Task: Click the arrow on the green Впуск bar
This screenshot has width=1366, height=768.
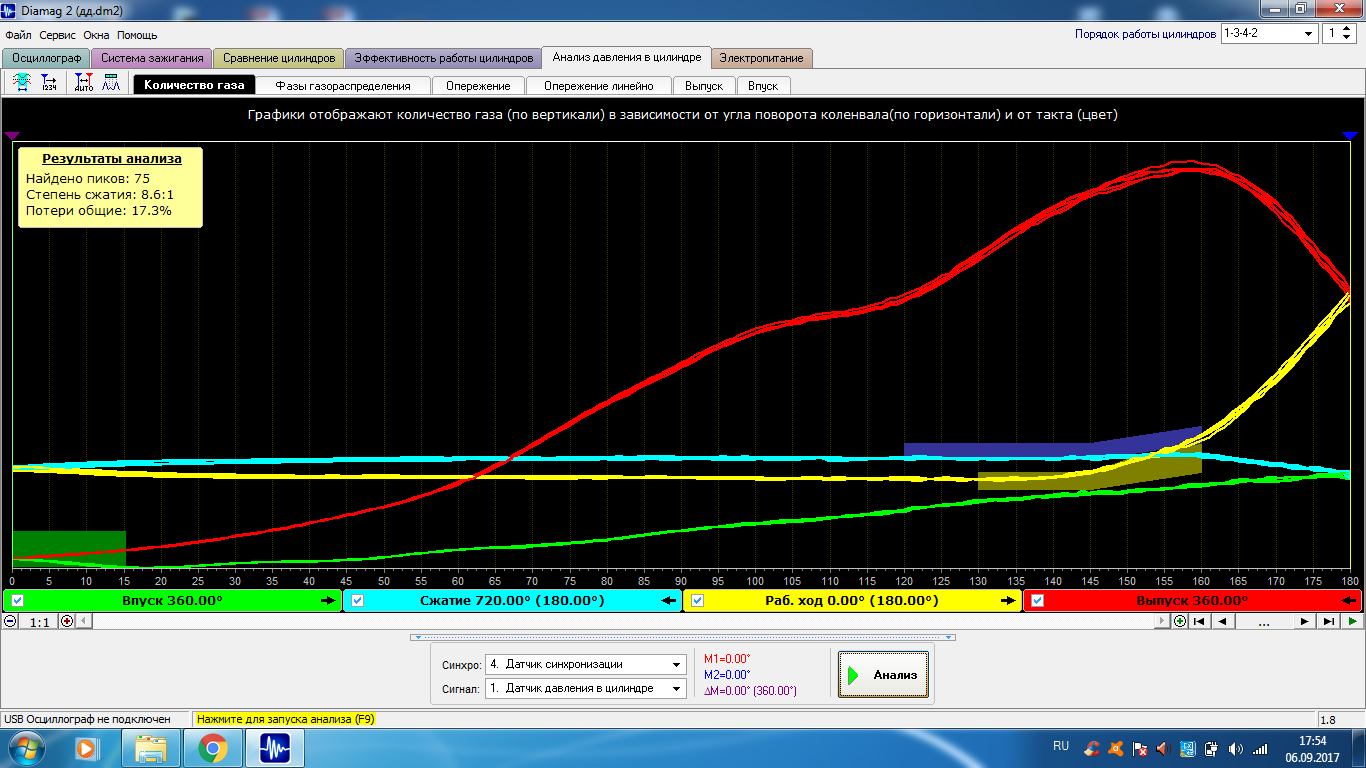Action: click(x=327, y=601)
